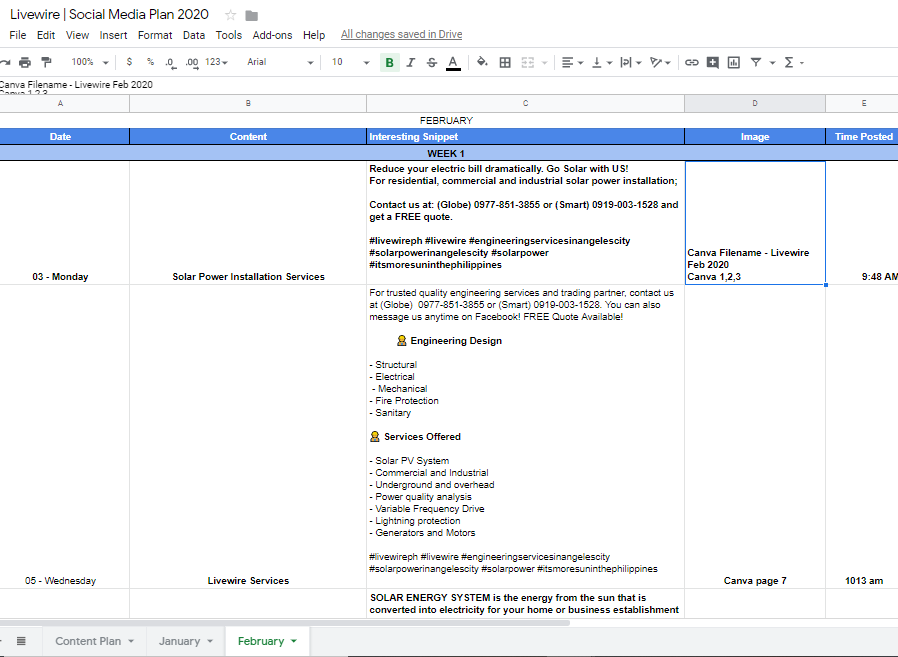
Task: Click the horizontal scrollbar
Action: point(285,623)
